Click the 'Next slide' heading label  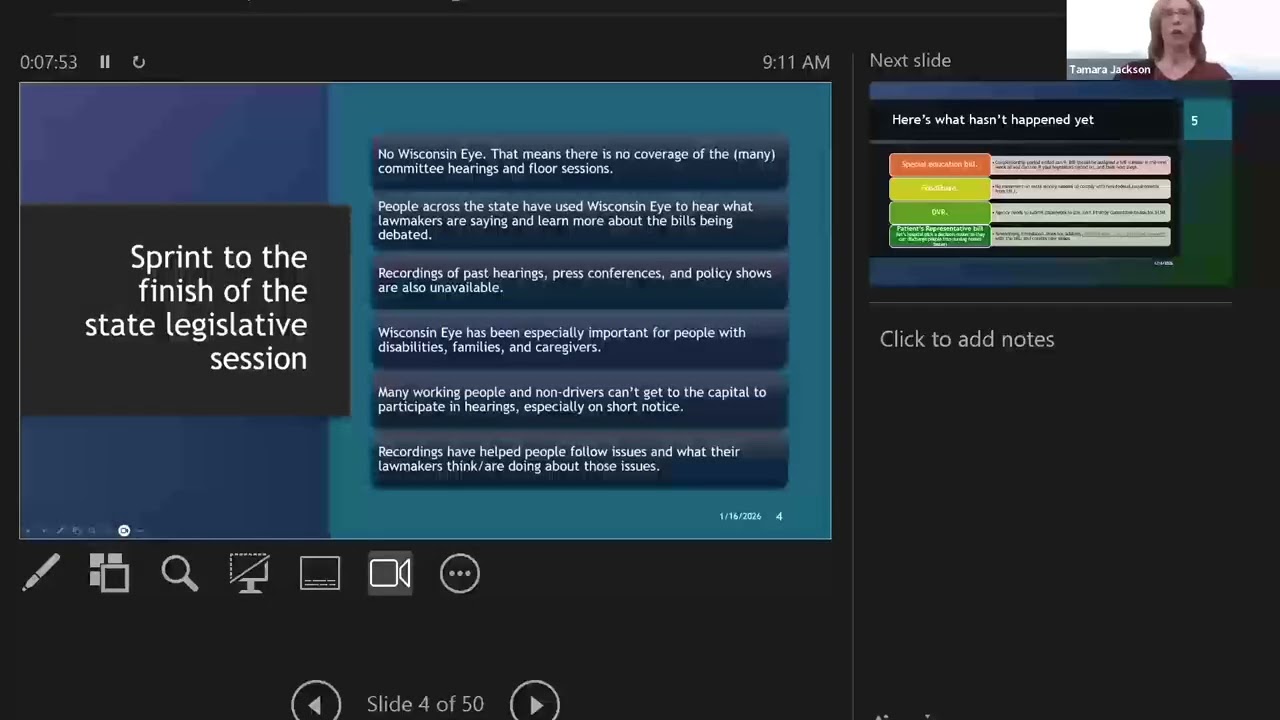[x=910, y=61]
